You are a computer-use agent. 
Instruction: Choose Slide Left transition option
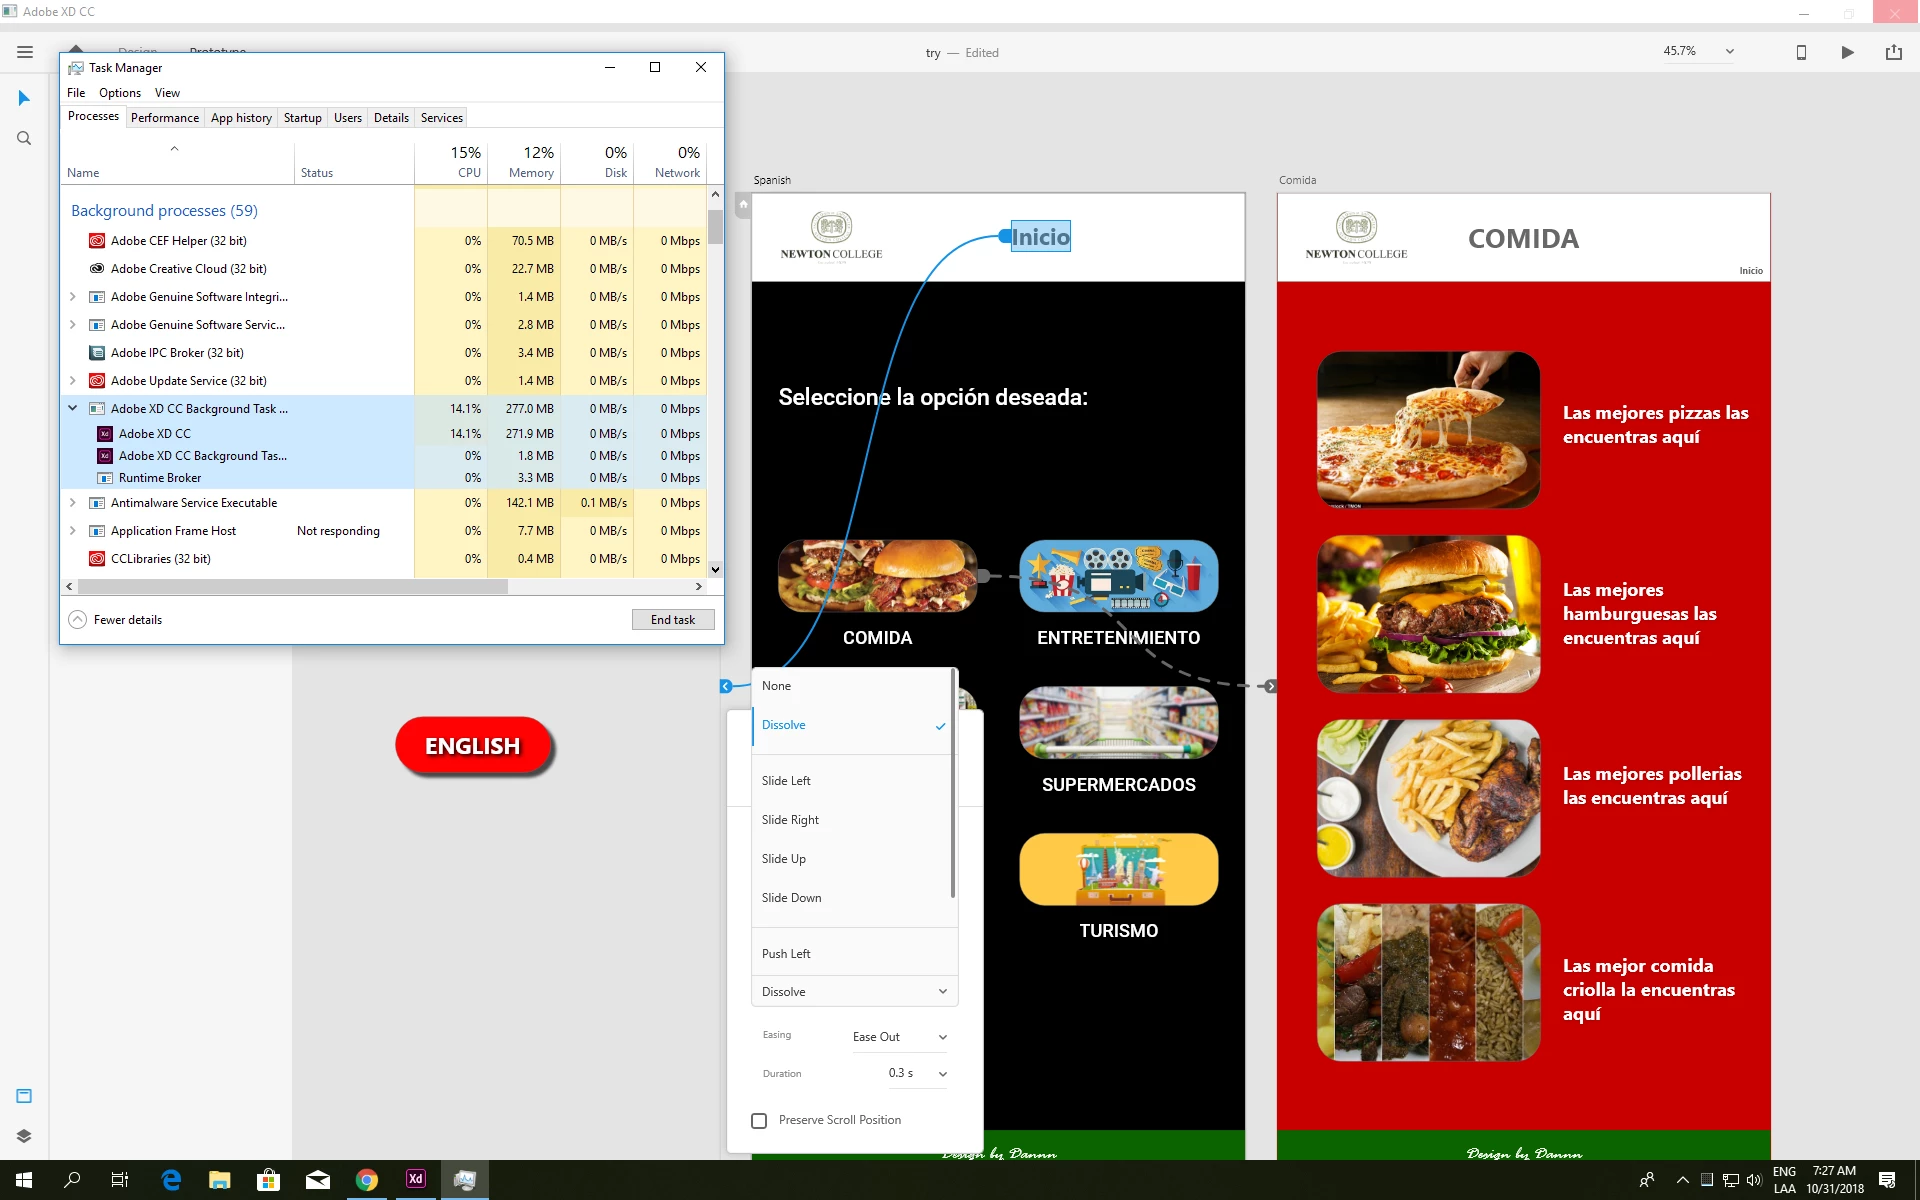tap(786, 781)
